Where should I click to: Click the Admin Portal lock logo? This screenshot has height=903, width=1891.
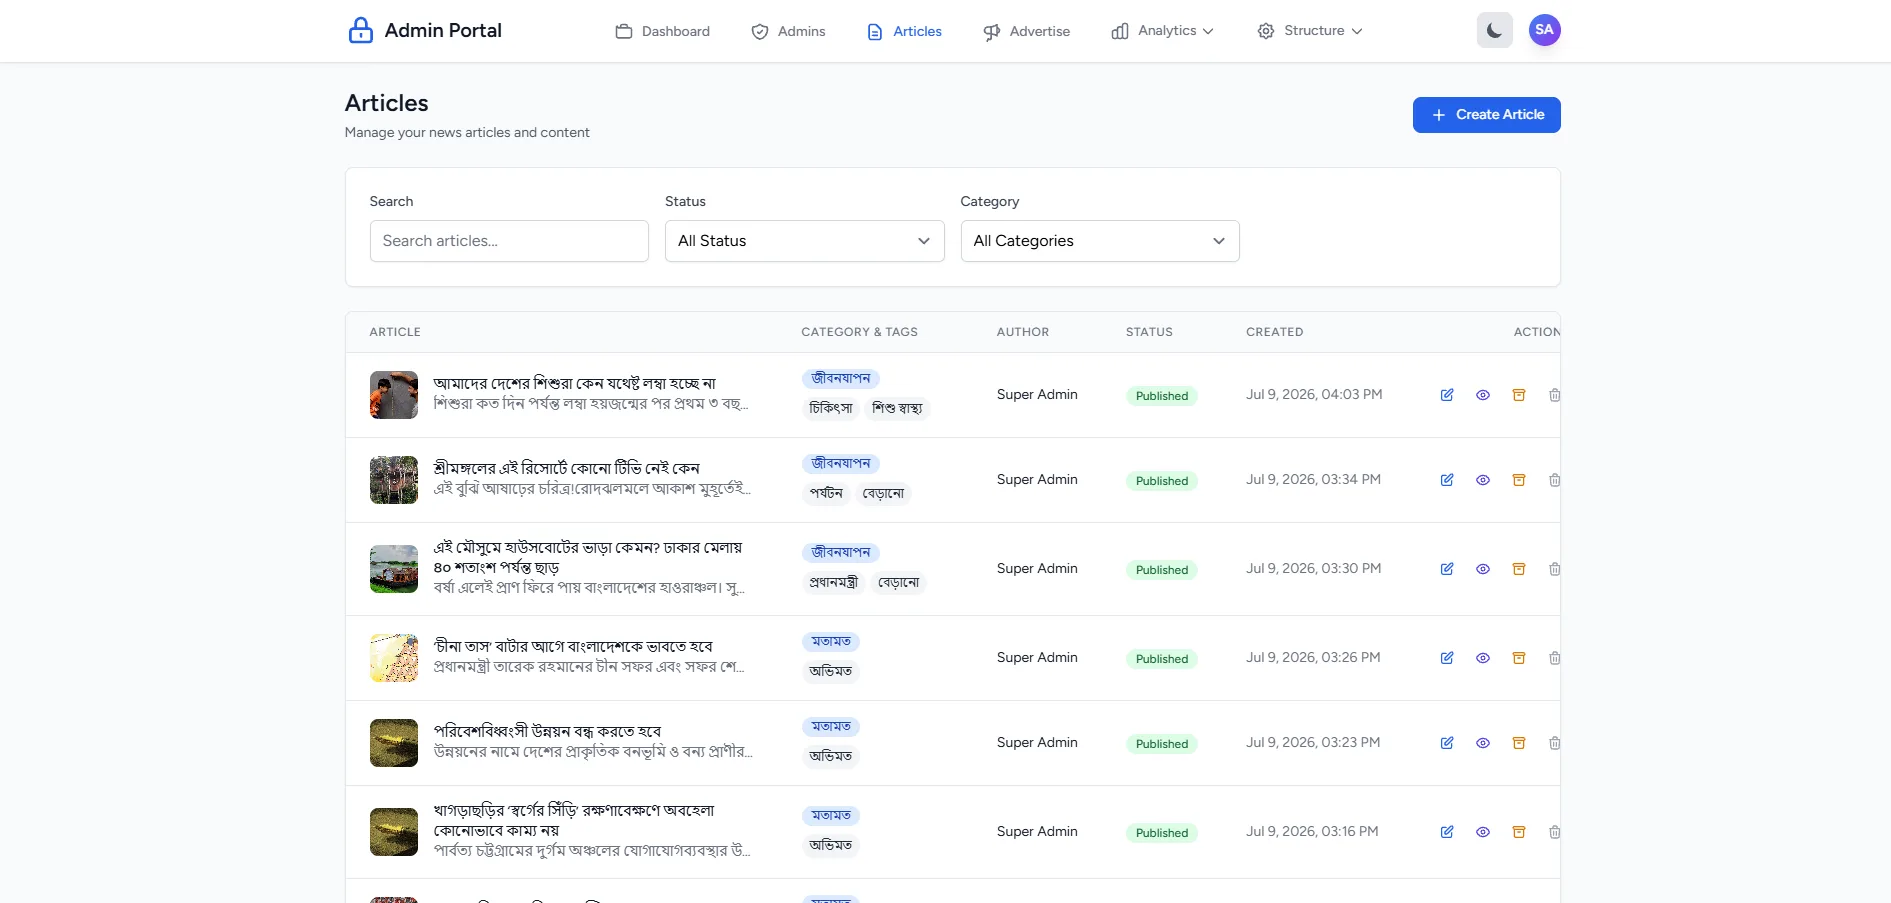[x=360, y=31]
